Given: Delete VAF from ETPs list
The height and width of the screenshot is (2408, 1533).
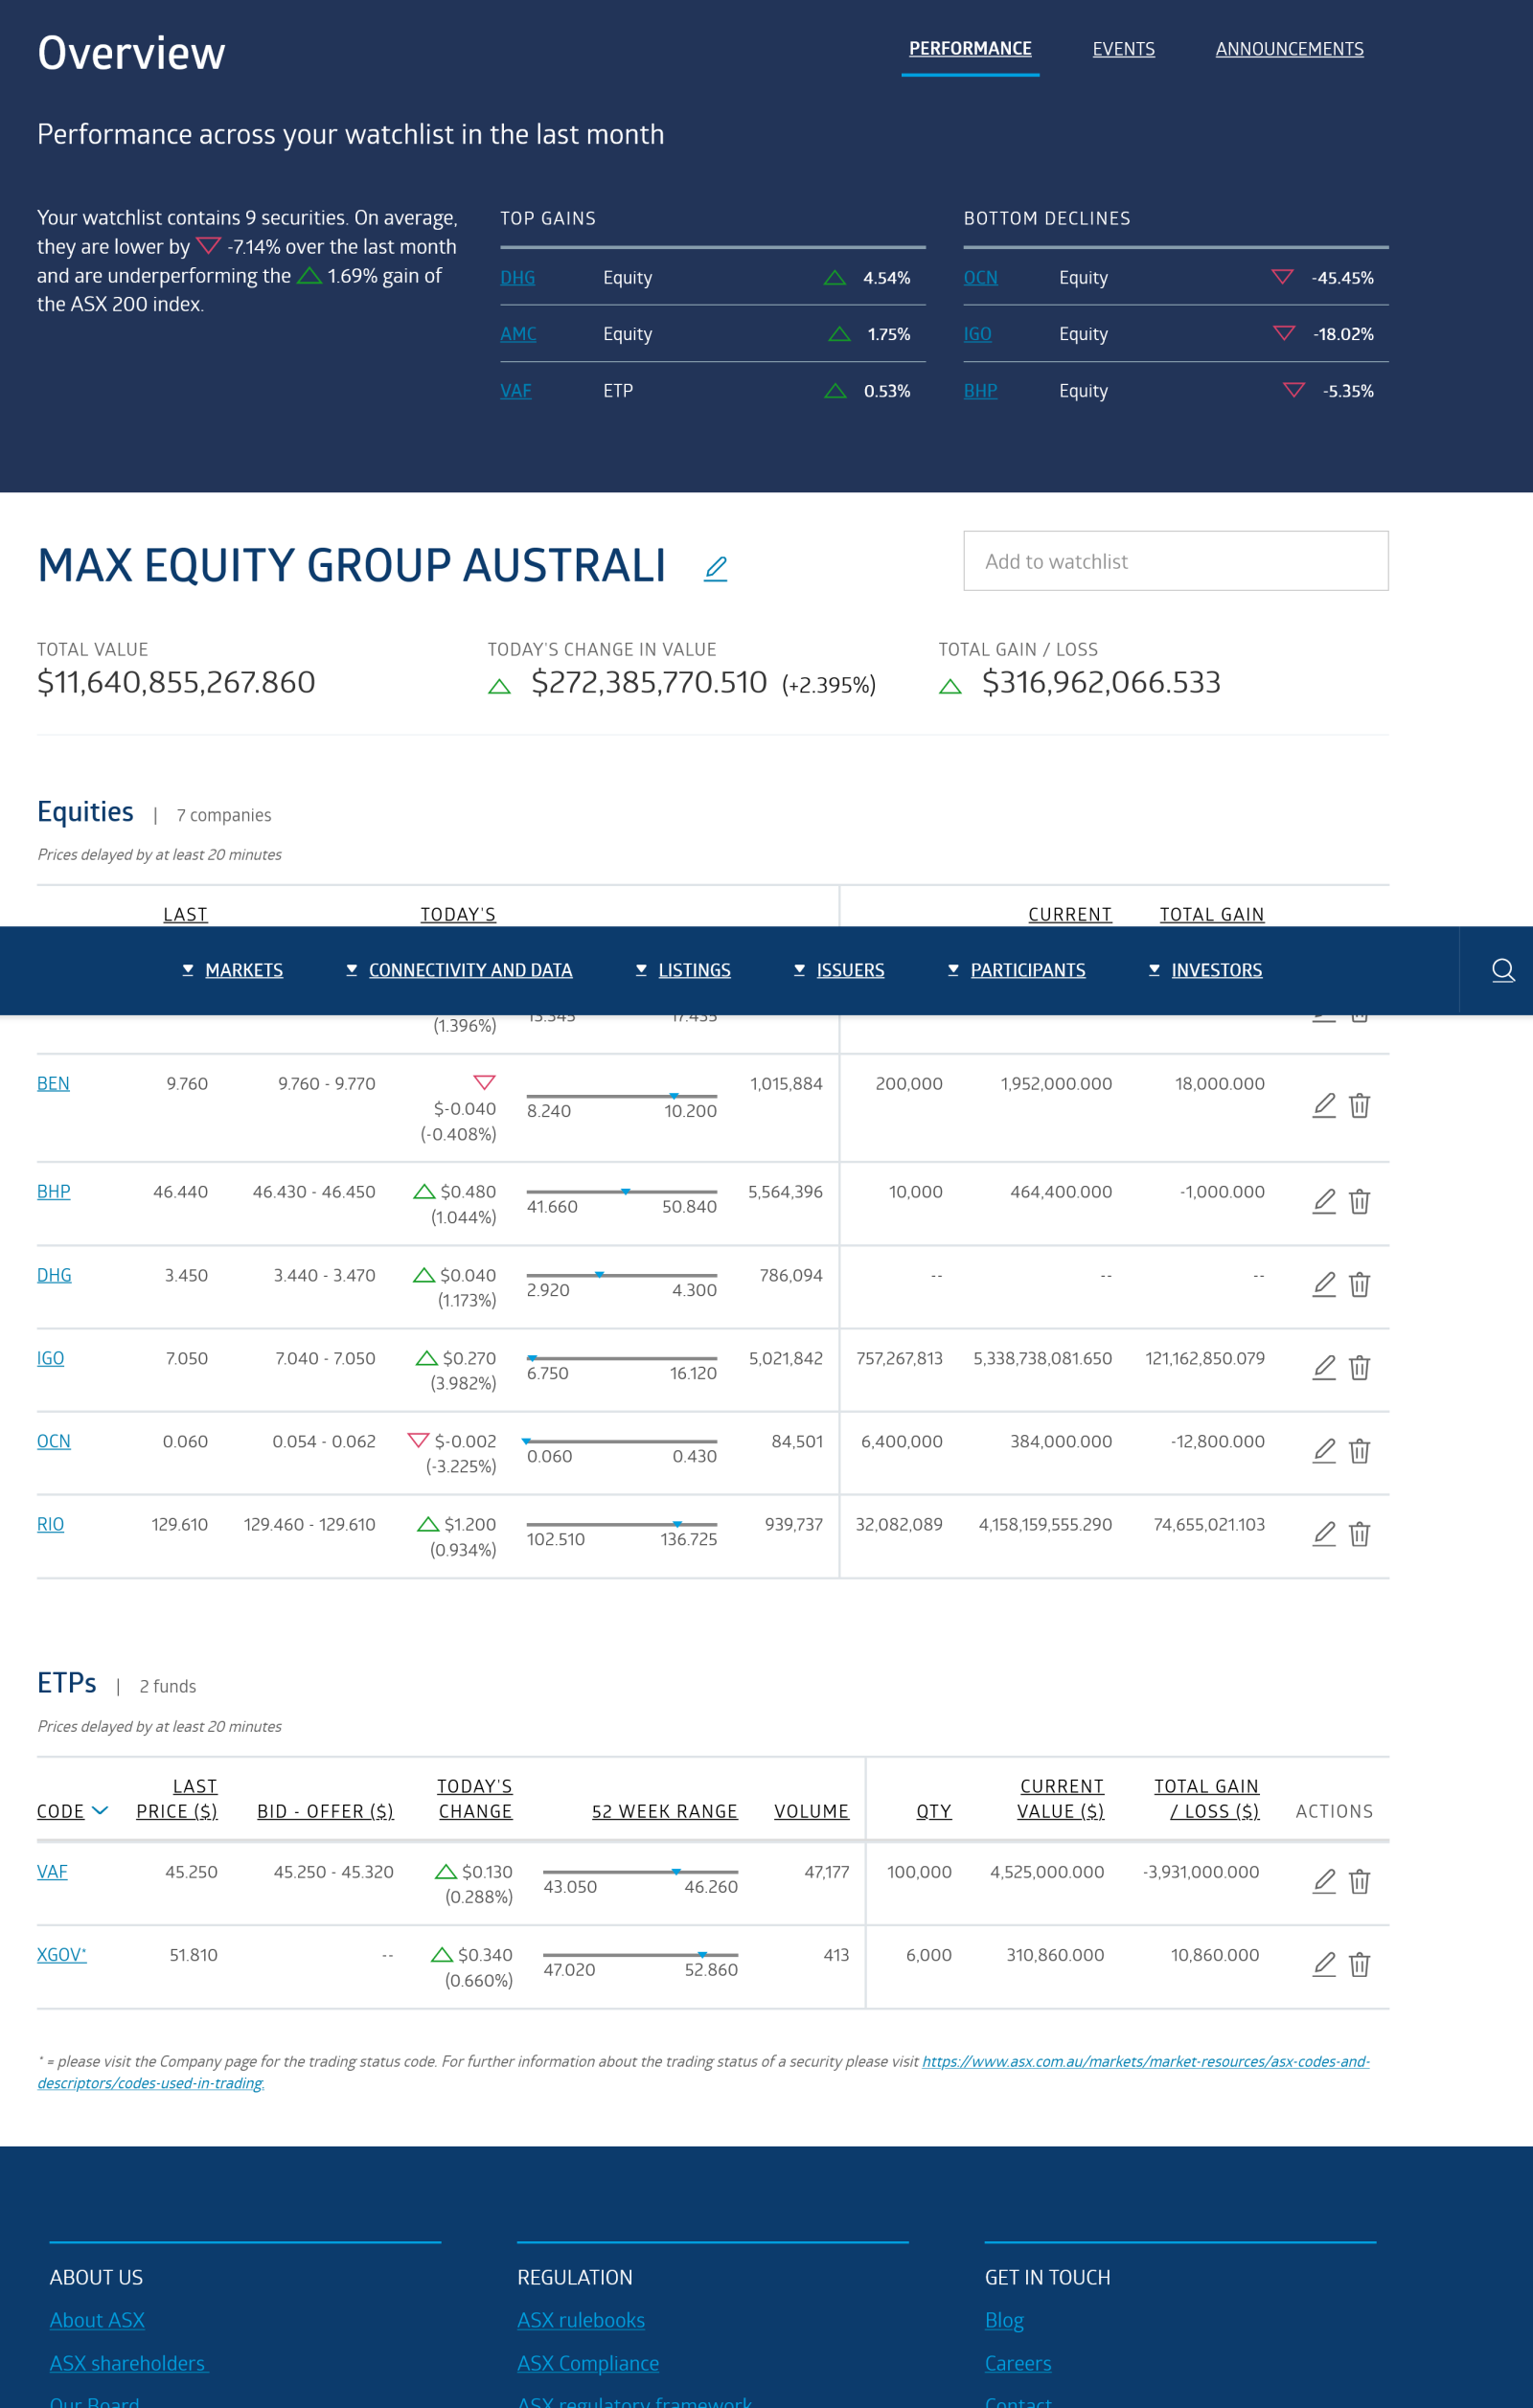Looking at the screenshot, I should (1359, 1881).
